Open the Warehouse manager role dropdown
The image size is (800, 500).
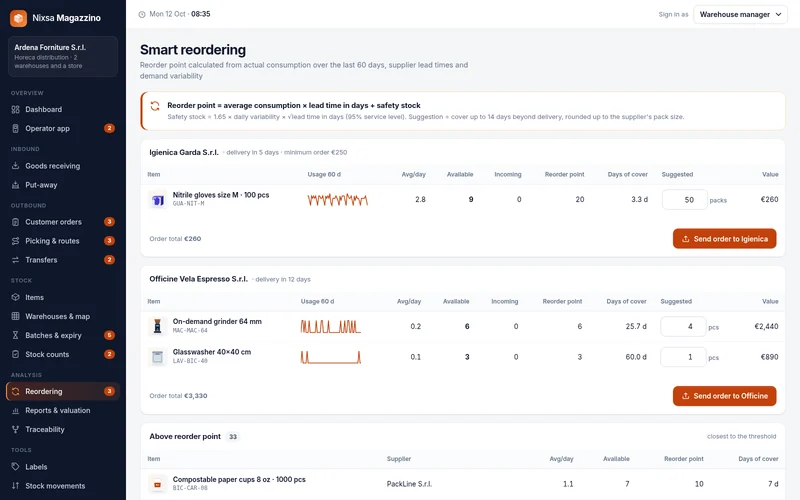click(x=740, y=14)
